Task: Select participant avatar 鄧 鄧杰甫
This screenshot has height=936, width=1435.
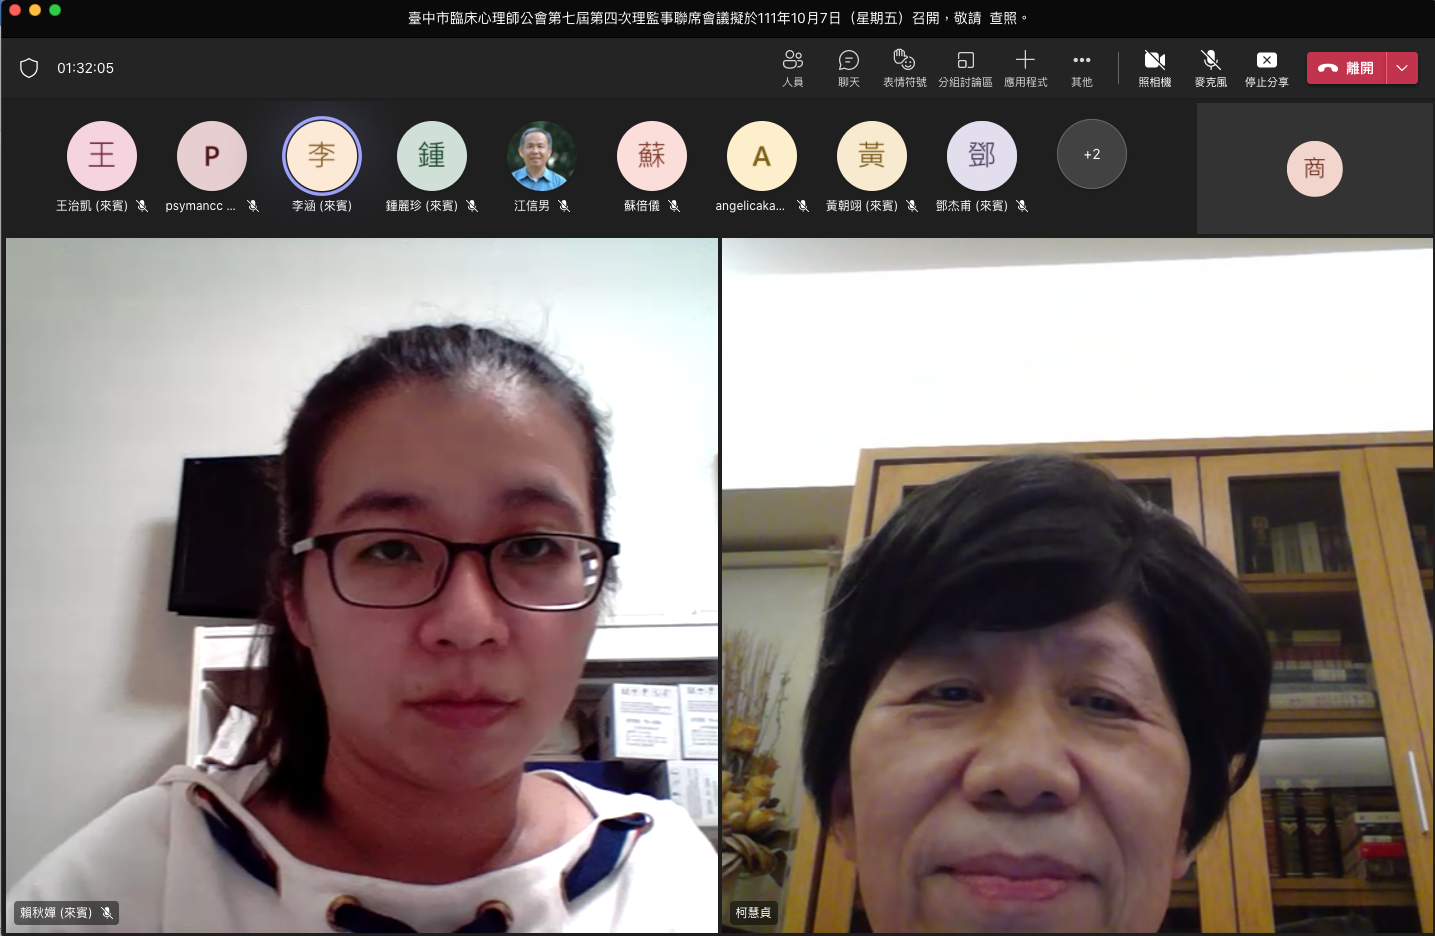Action: coord(982,155)
